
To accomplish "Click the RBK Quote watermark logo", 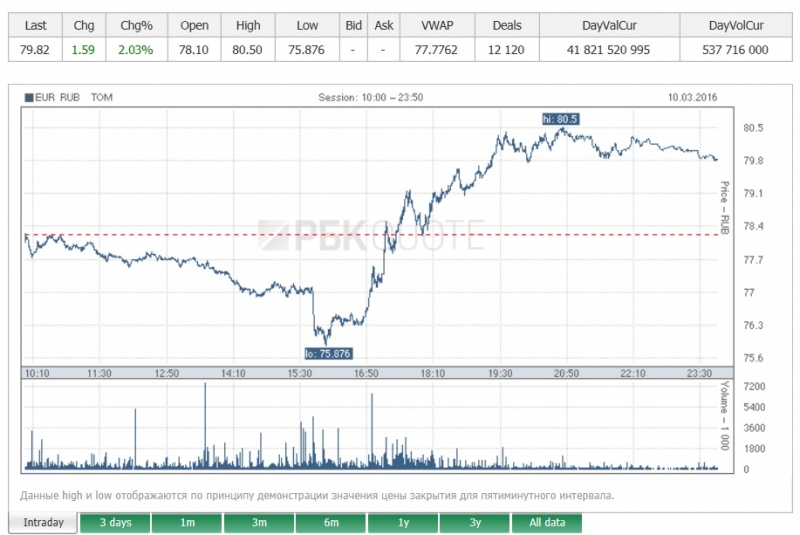I will pos(370,236).
